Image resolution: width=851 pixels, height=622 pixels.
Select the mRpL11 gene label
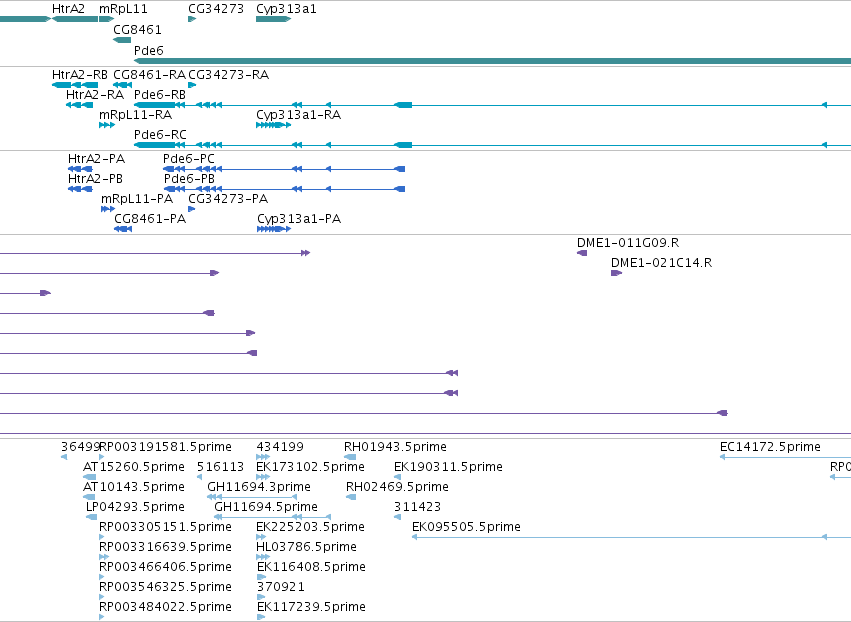coord(123,9)
